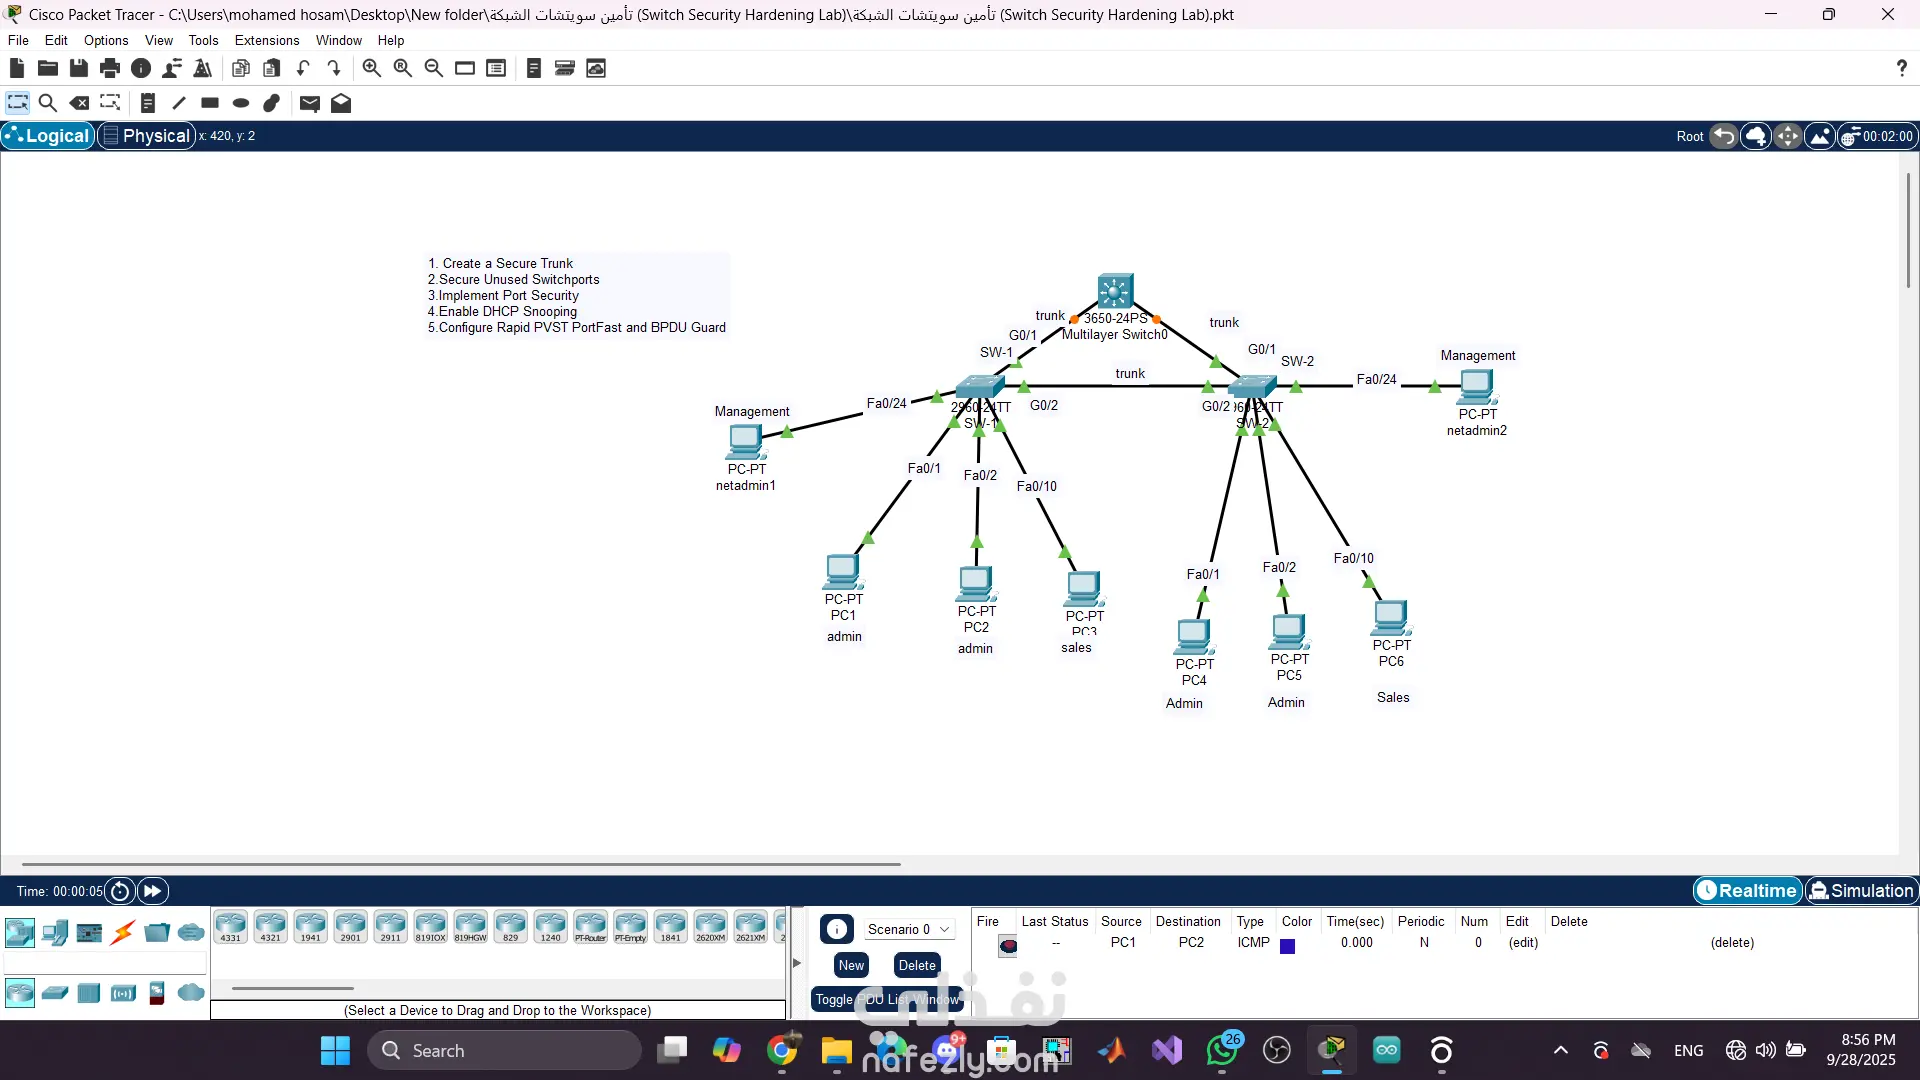
Task: Choose the Place Note tool
Action: [x=148, y=103]
